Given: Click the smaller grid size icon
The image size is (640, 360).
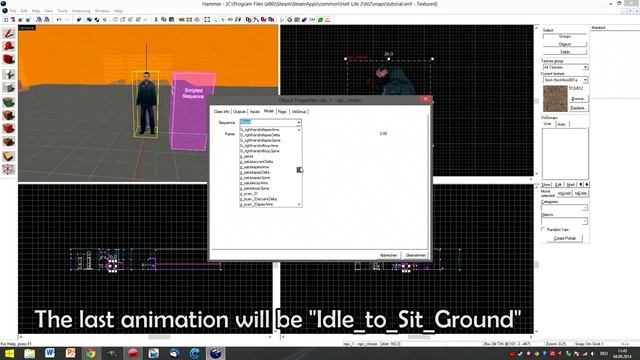Looking at the screenshot, I should [x=20, y=20].
